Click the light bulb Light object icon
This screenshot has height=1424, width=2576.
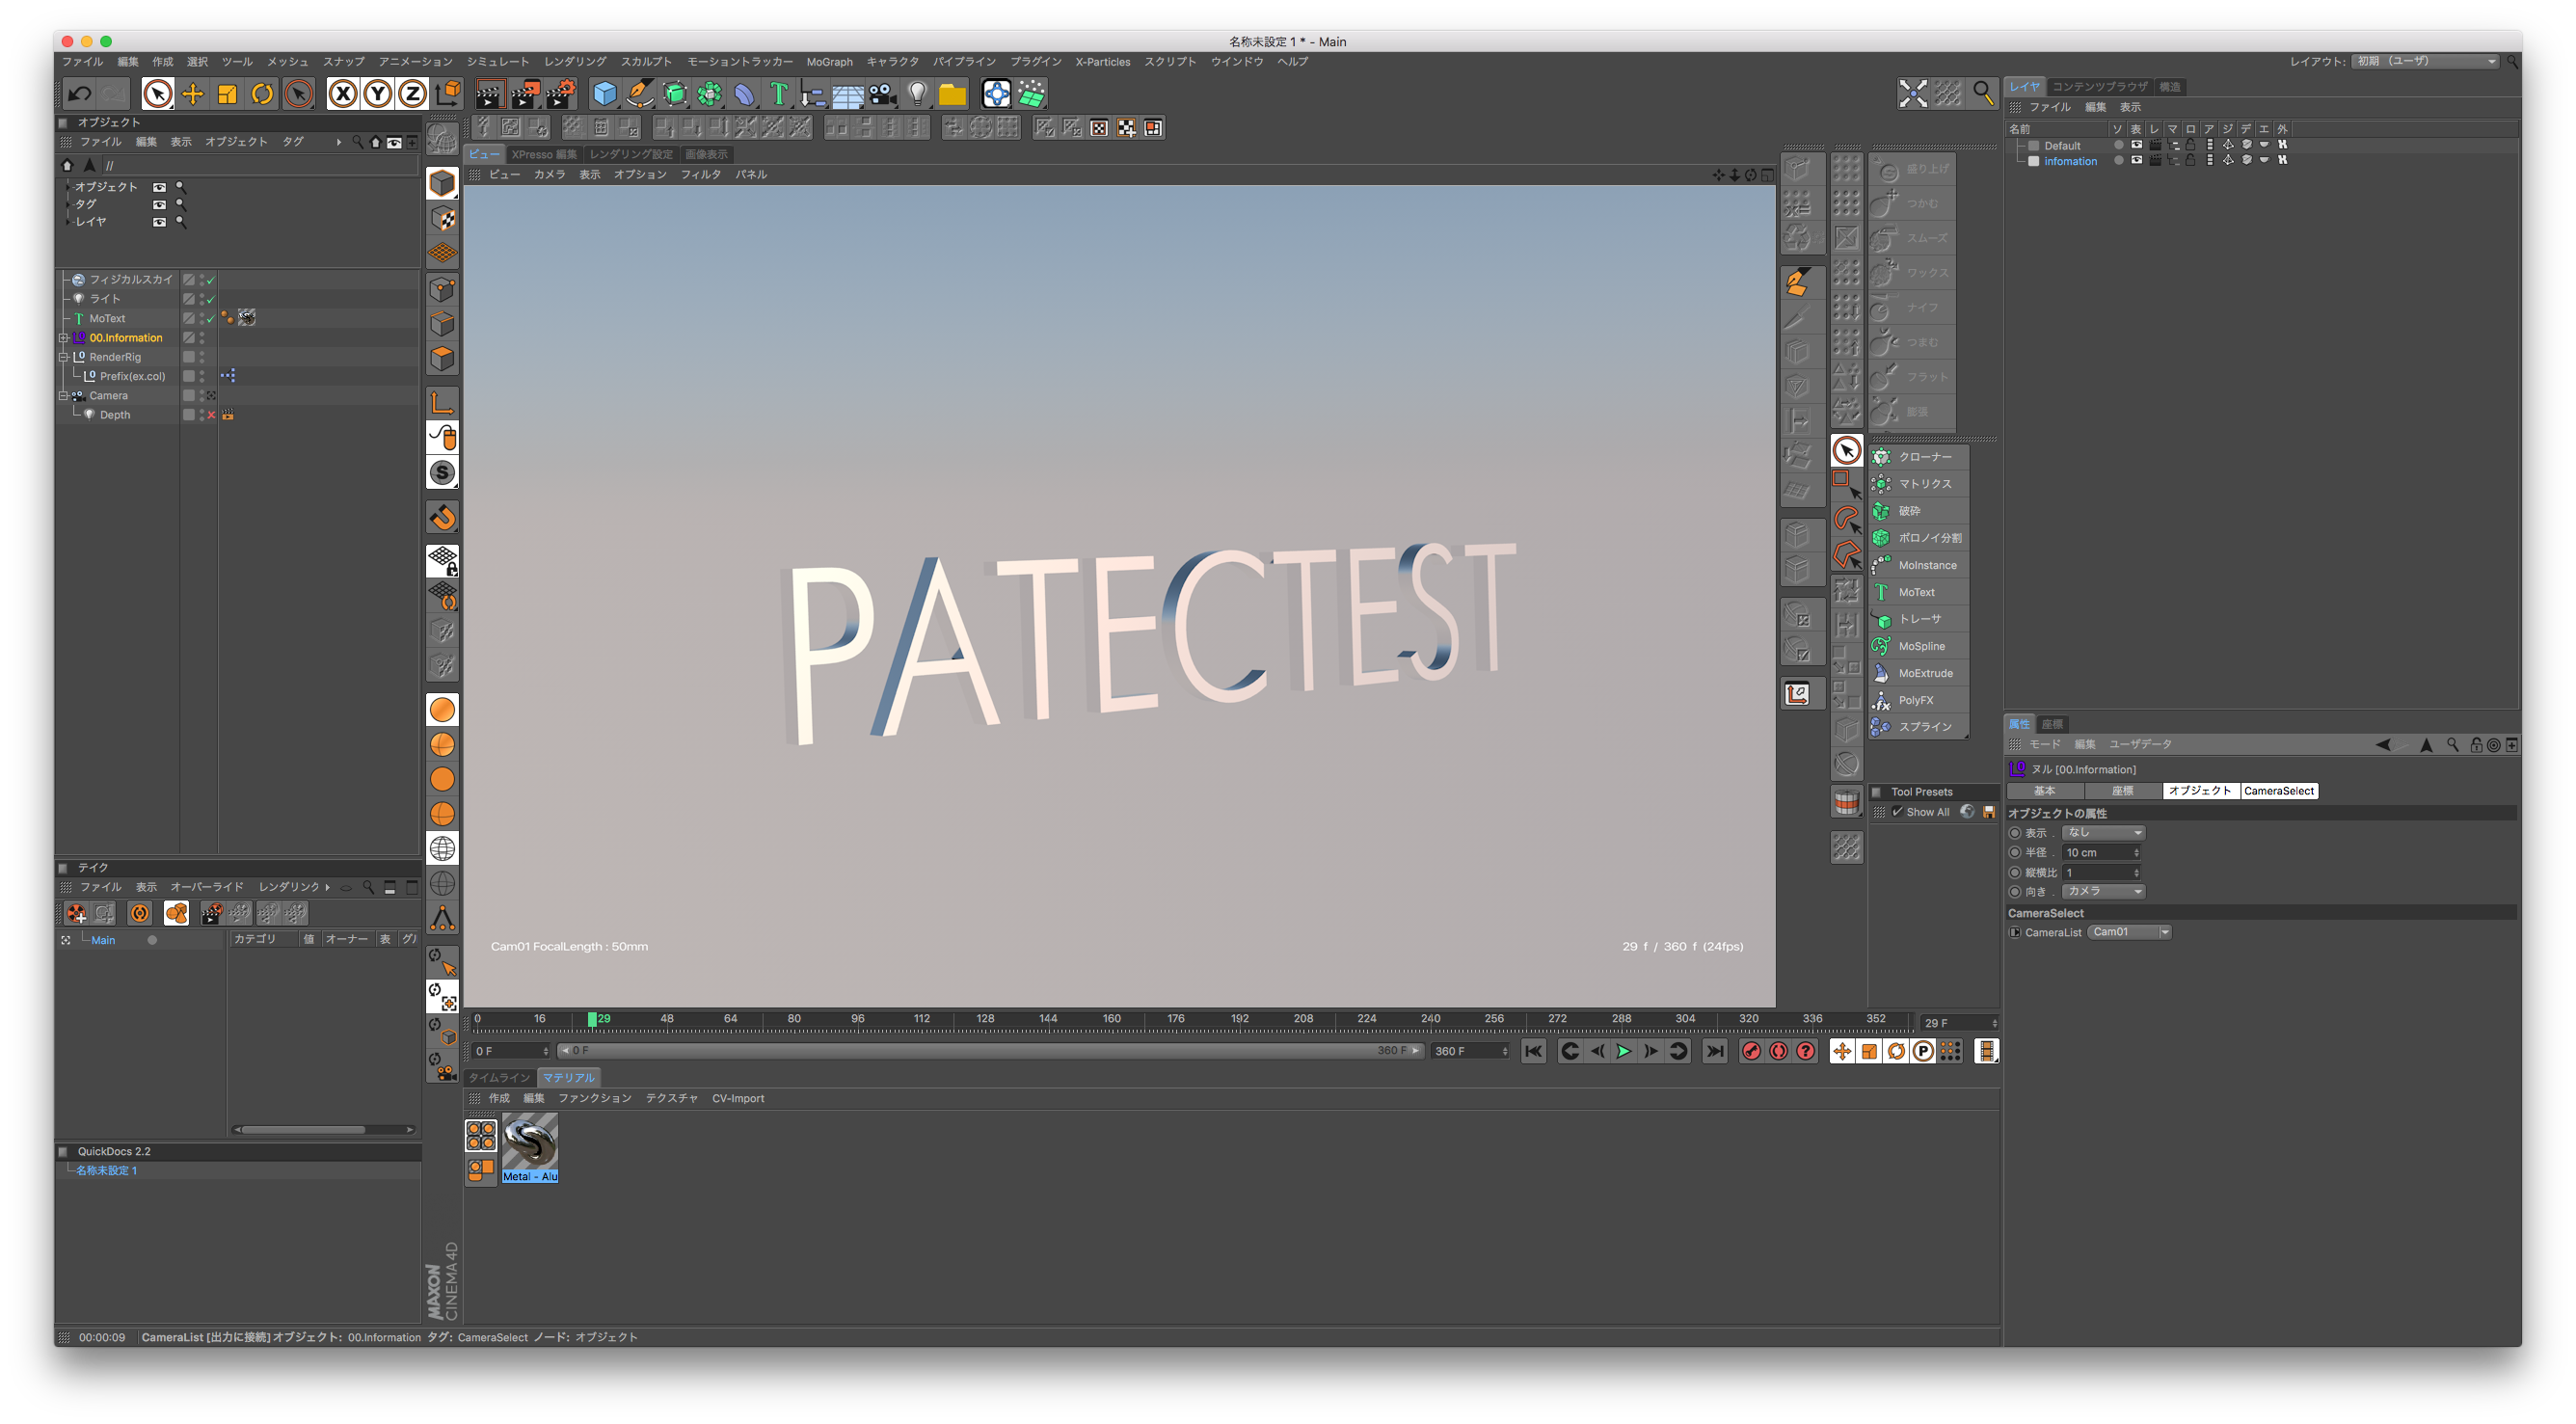[917, 94]
